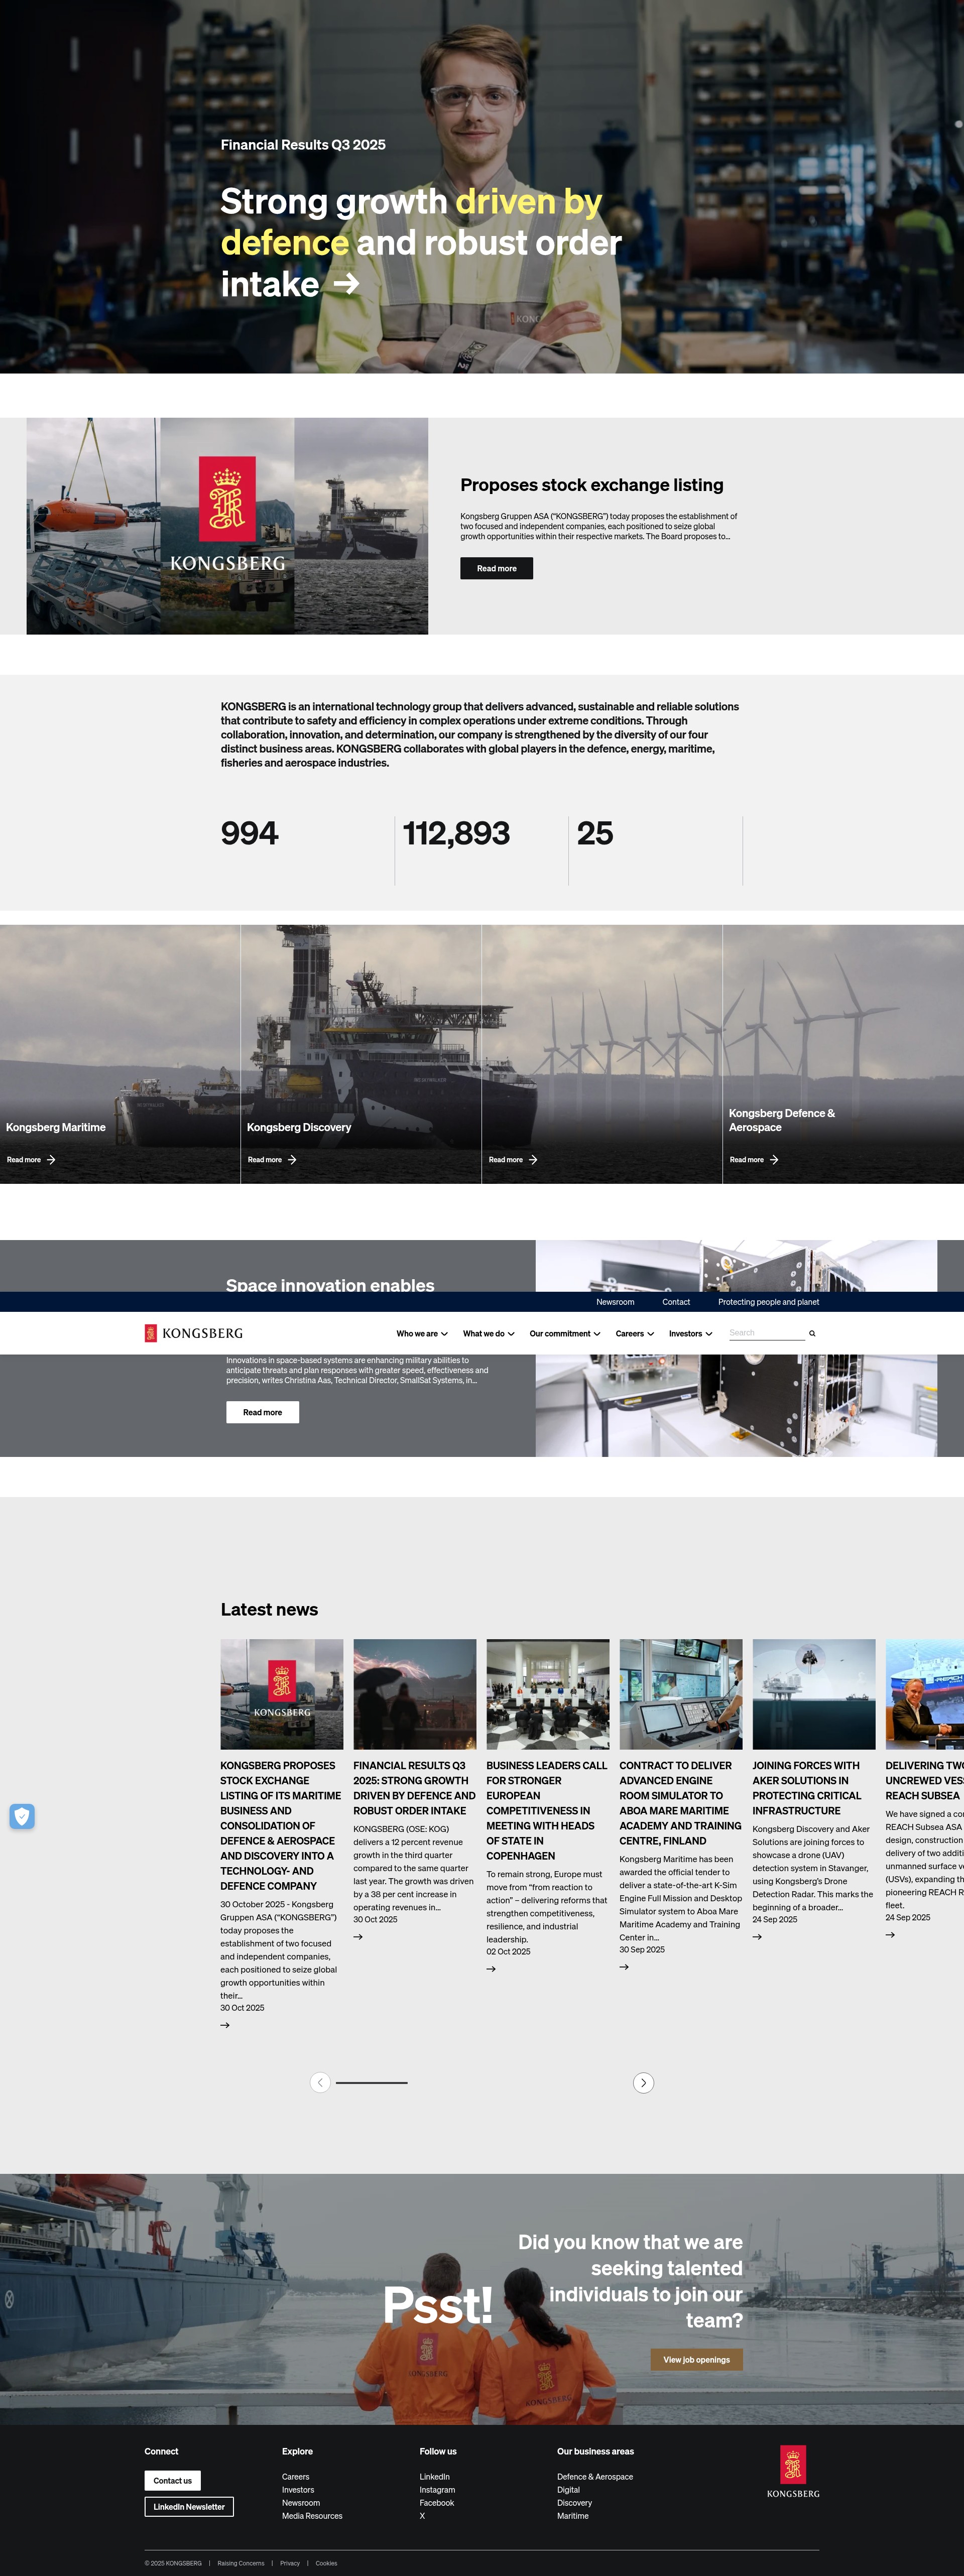Click the Kongsberg logo in navigation bar
The width and height of the screenshot is (964, 2576).
click(x=194, y=1333)
